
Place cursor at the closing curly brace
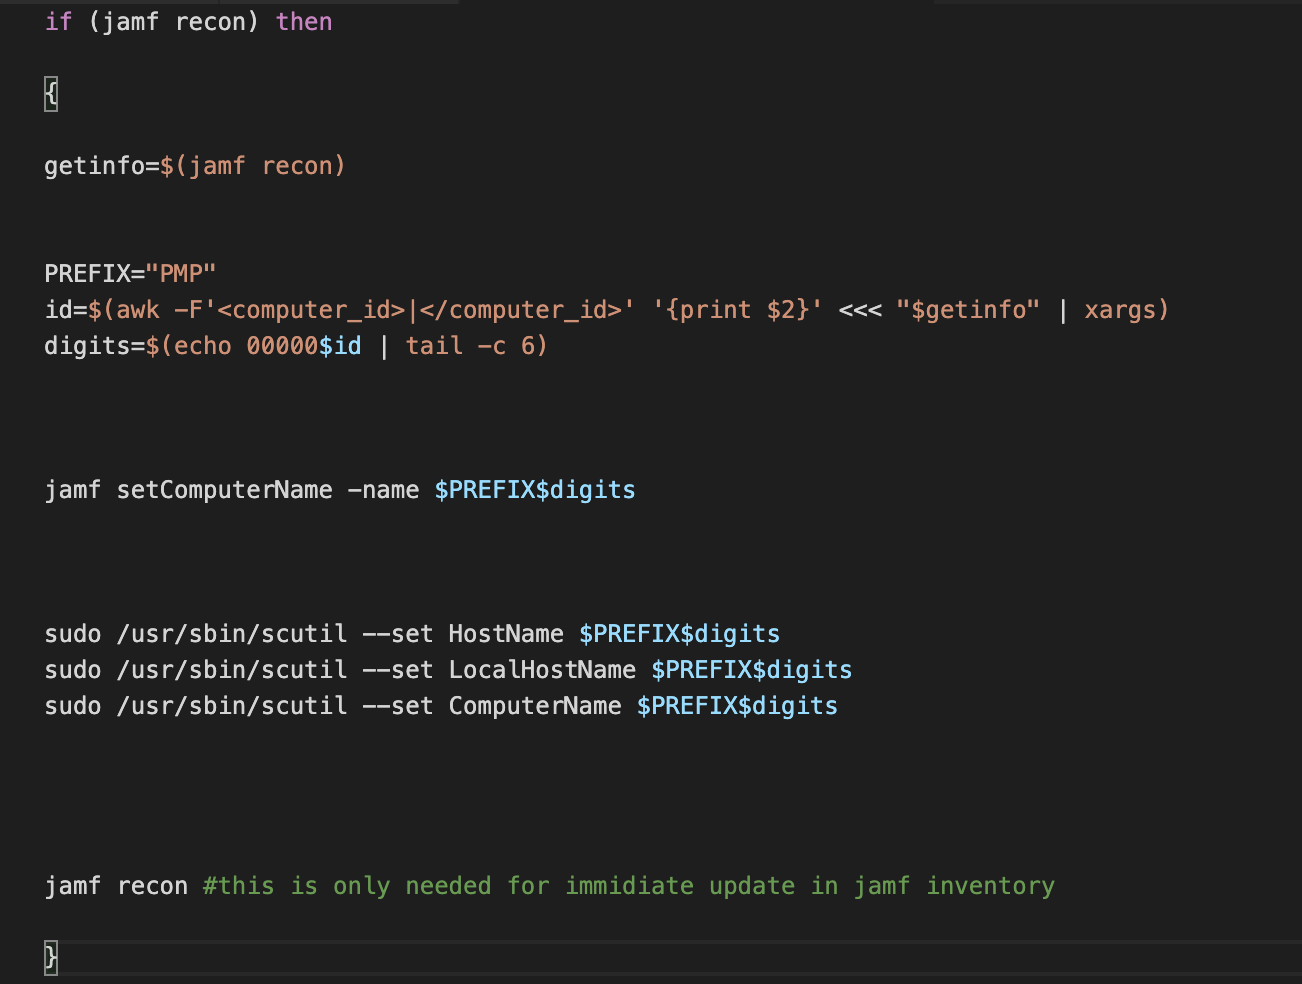point(51,958)
